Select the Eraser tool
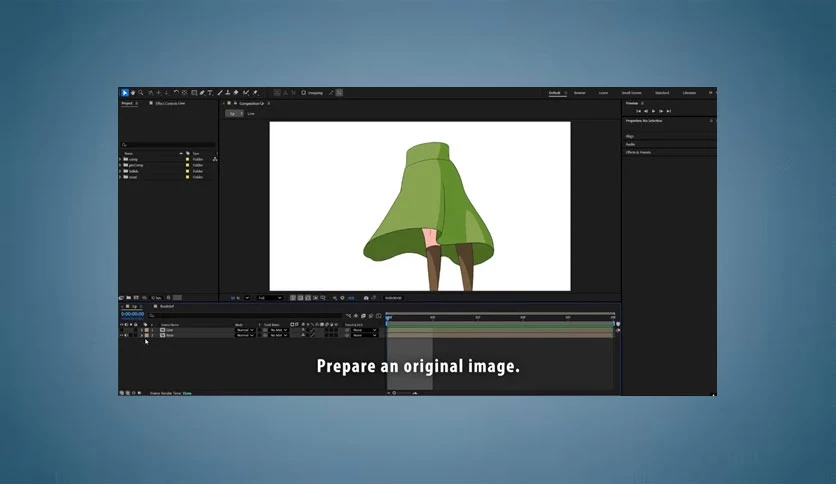 tap(236, 93)
